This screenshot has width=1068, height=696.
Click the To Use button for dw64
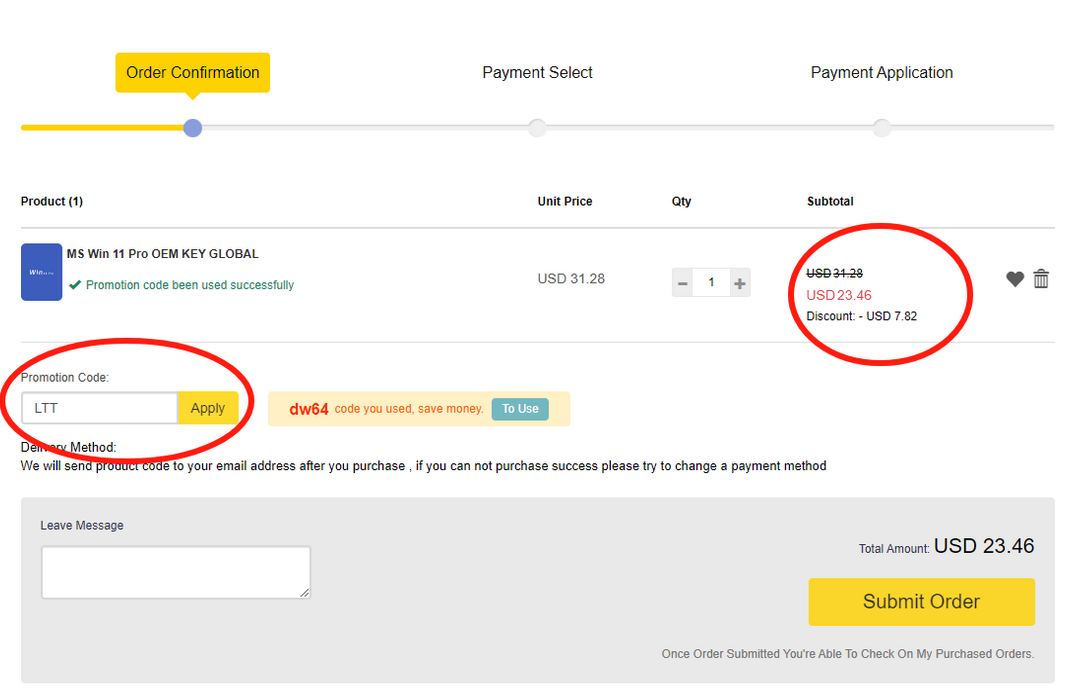click(520, 409)
